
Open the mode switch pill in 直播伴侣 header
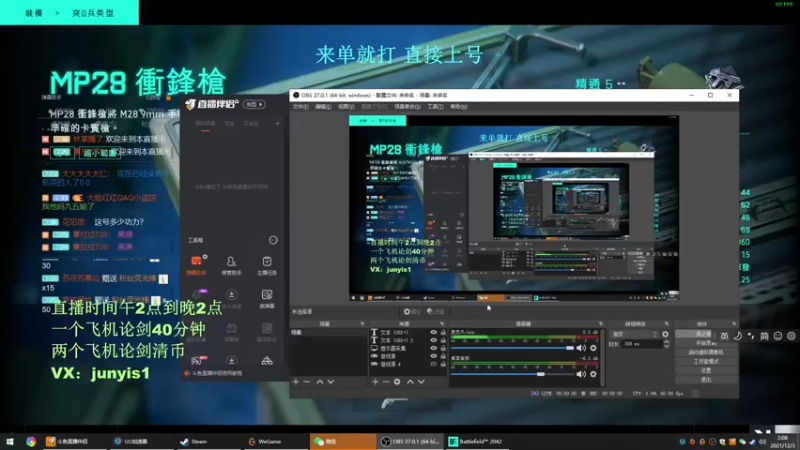[254, 104]
